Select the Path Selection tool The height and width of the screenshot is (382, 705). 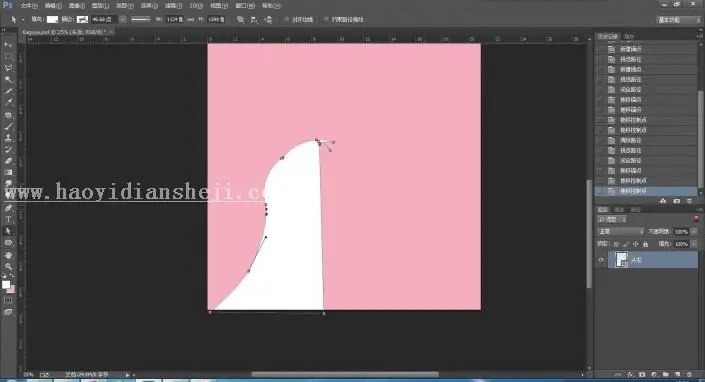coord(8,231)
